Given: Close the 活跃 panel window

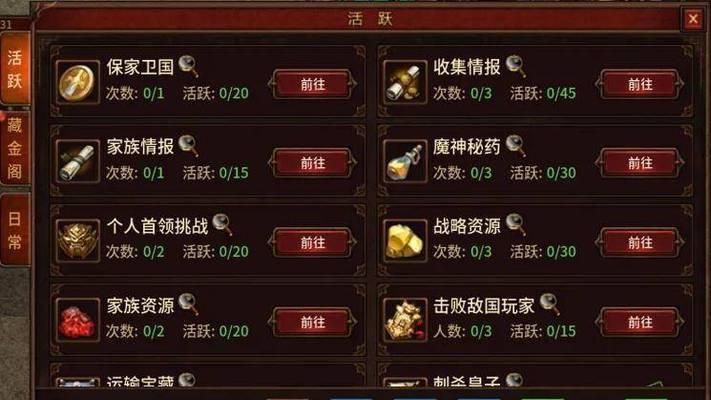Looking at the screenshot, I should coord(693,19).
